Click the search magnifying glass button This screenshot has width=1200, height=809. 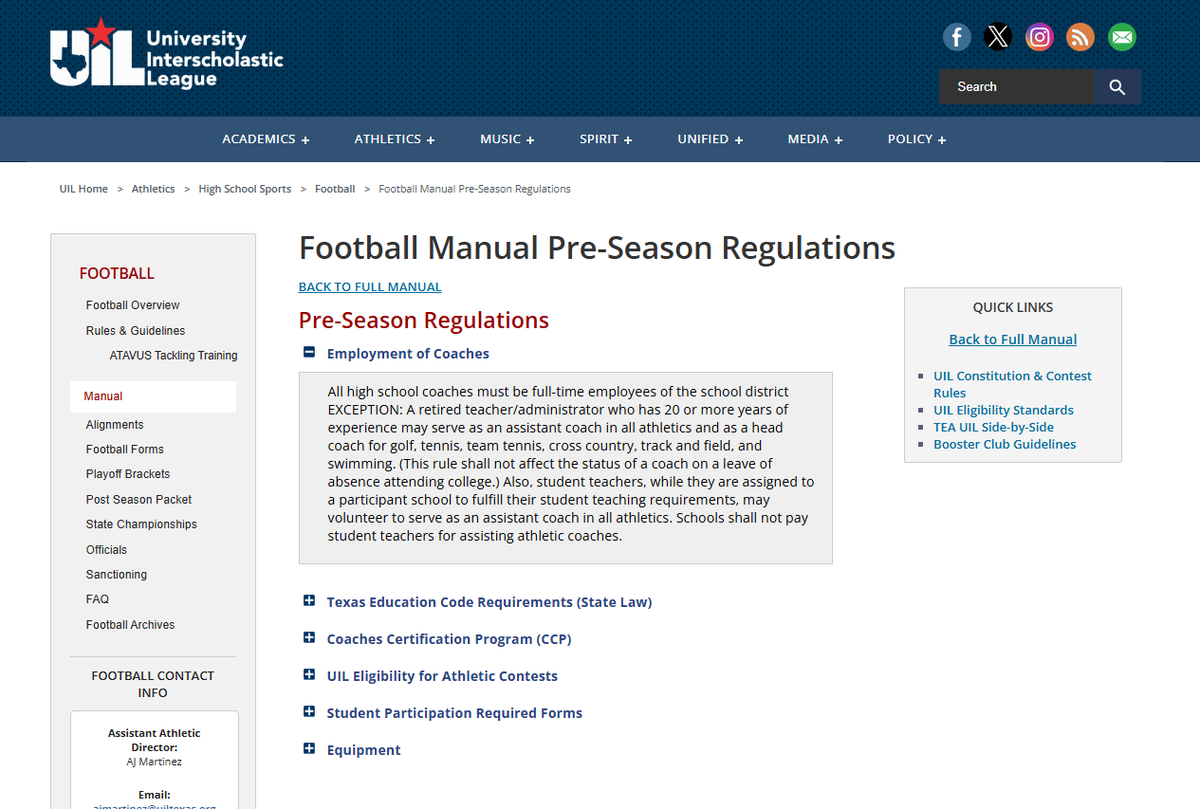[x=1117, y=87]
